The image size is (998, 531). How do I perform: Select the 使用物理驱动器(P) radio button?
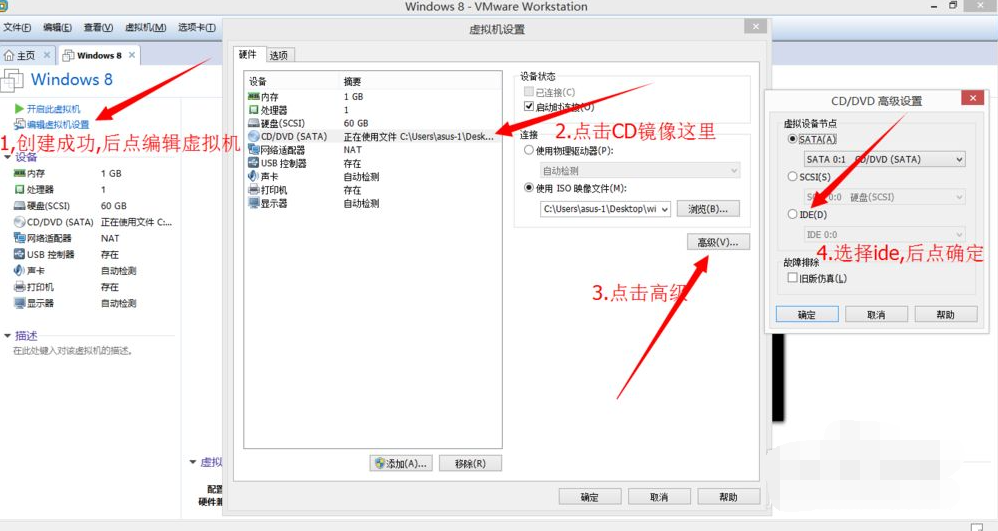[528, 151]
